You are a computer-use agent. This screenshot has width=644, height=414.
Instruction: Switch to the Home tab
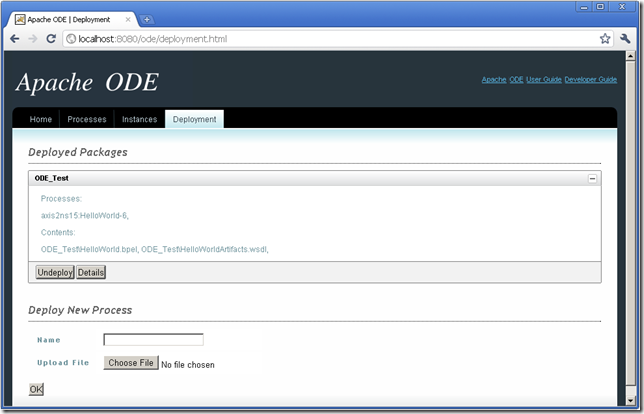(41, 119)
